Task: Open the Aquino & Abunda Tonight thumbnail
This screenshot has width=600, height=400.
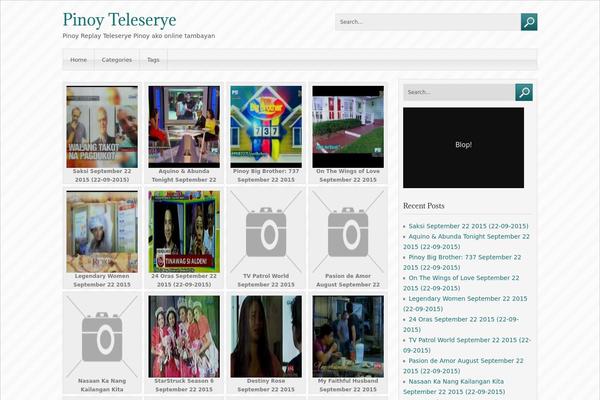Action: 184,127
